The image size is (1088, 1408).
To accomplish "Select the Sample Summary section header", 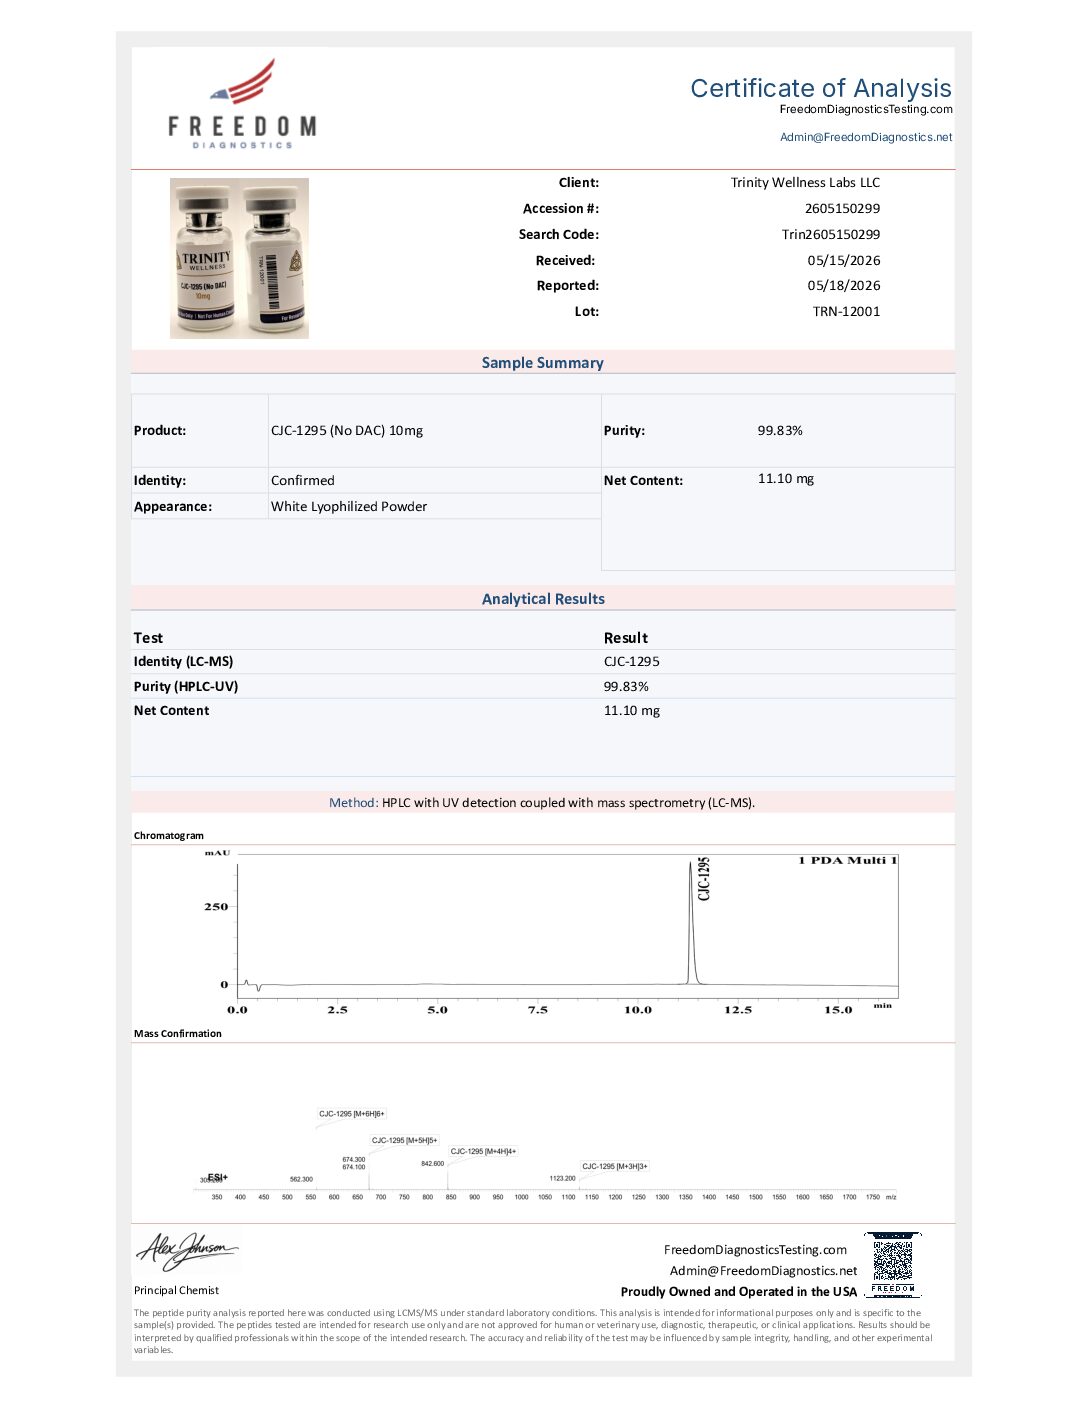I will point(543,363).
